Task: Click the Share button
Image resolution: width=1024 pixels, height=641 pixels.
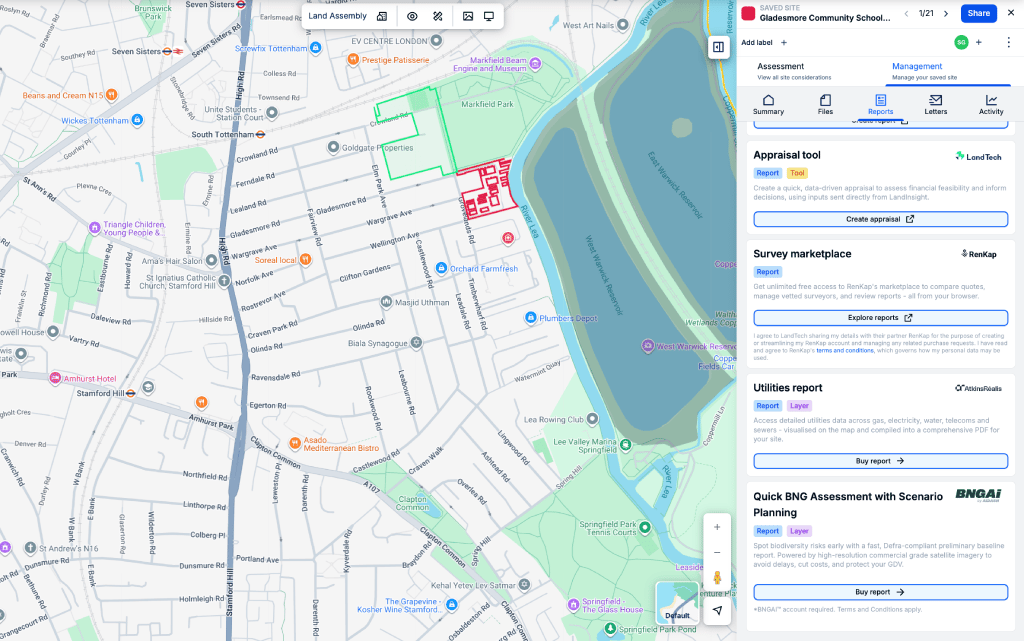Action: point(978,13)
